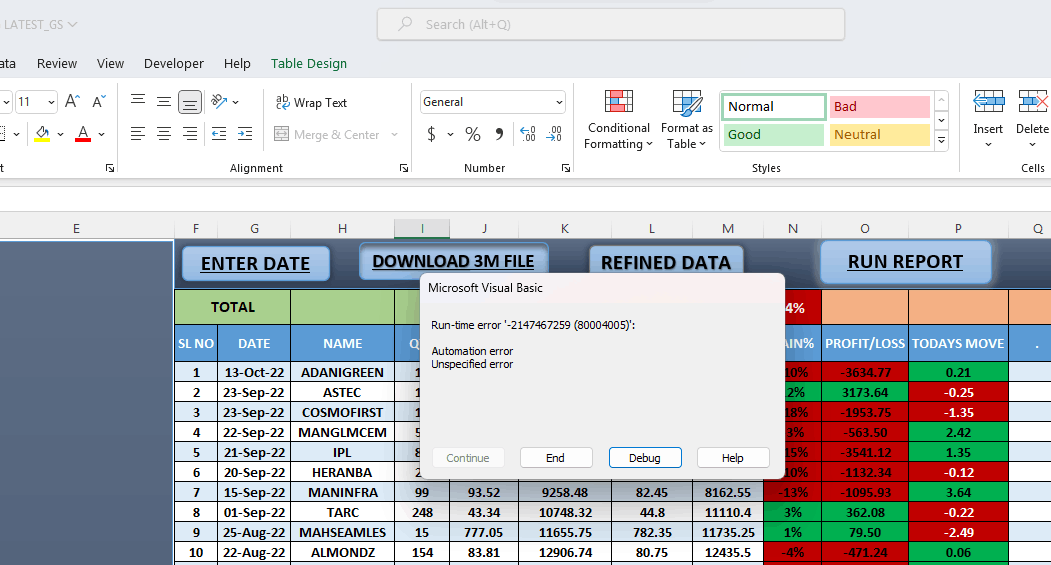1051x565 pixels.
Task: Click the ENTER DATE button
Action: [255, 263]
